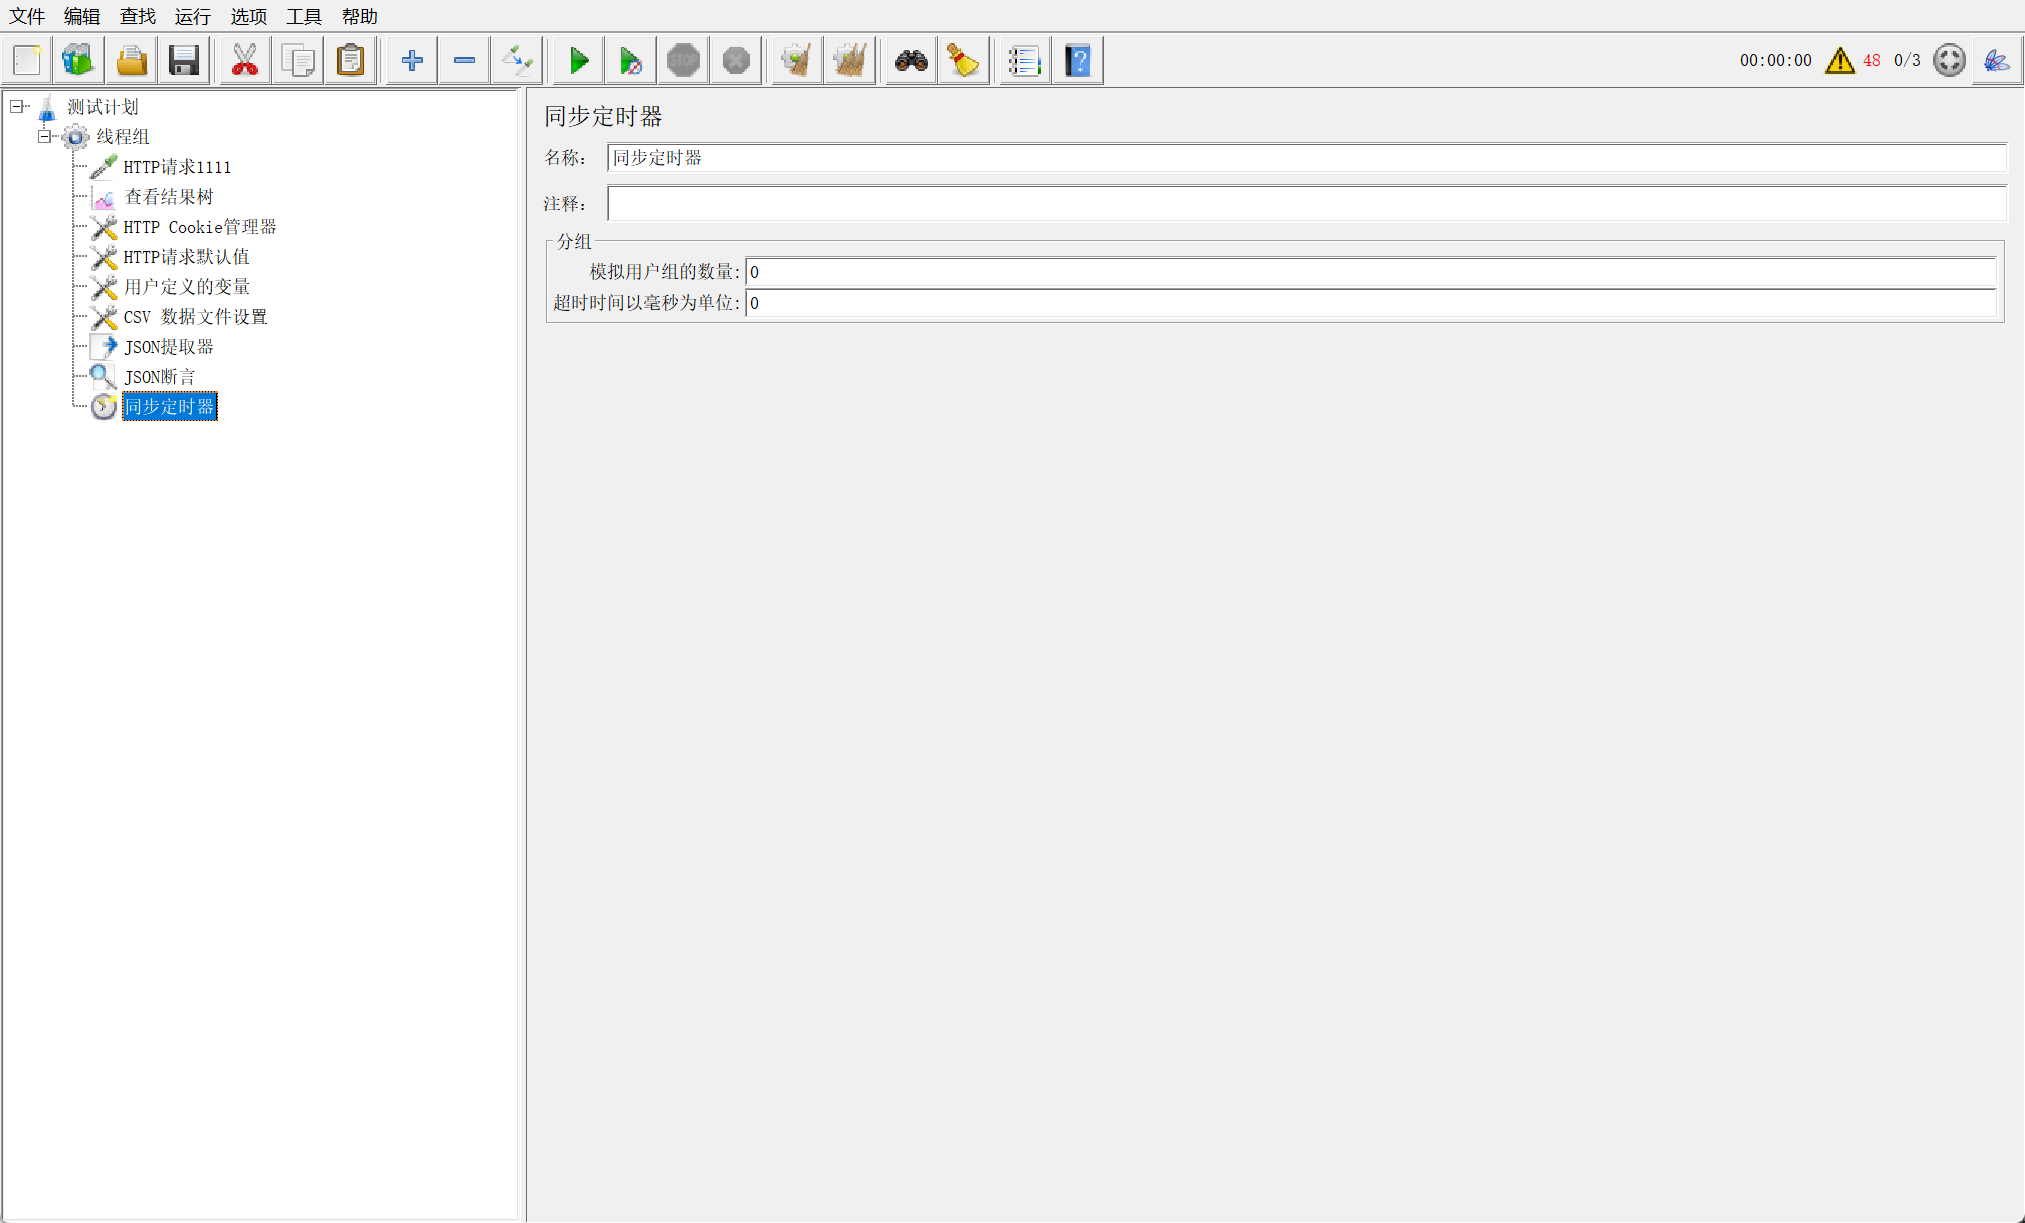The image size is (2025, 1223).
Task: Click the JMeter feather logo icon
Action: [x=1997, y=61]
